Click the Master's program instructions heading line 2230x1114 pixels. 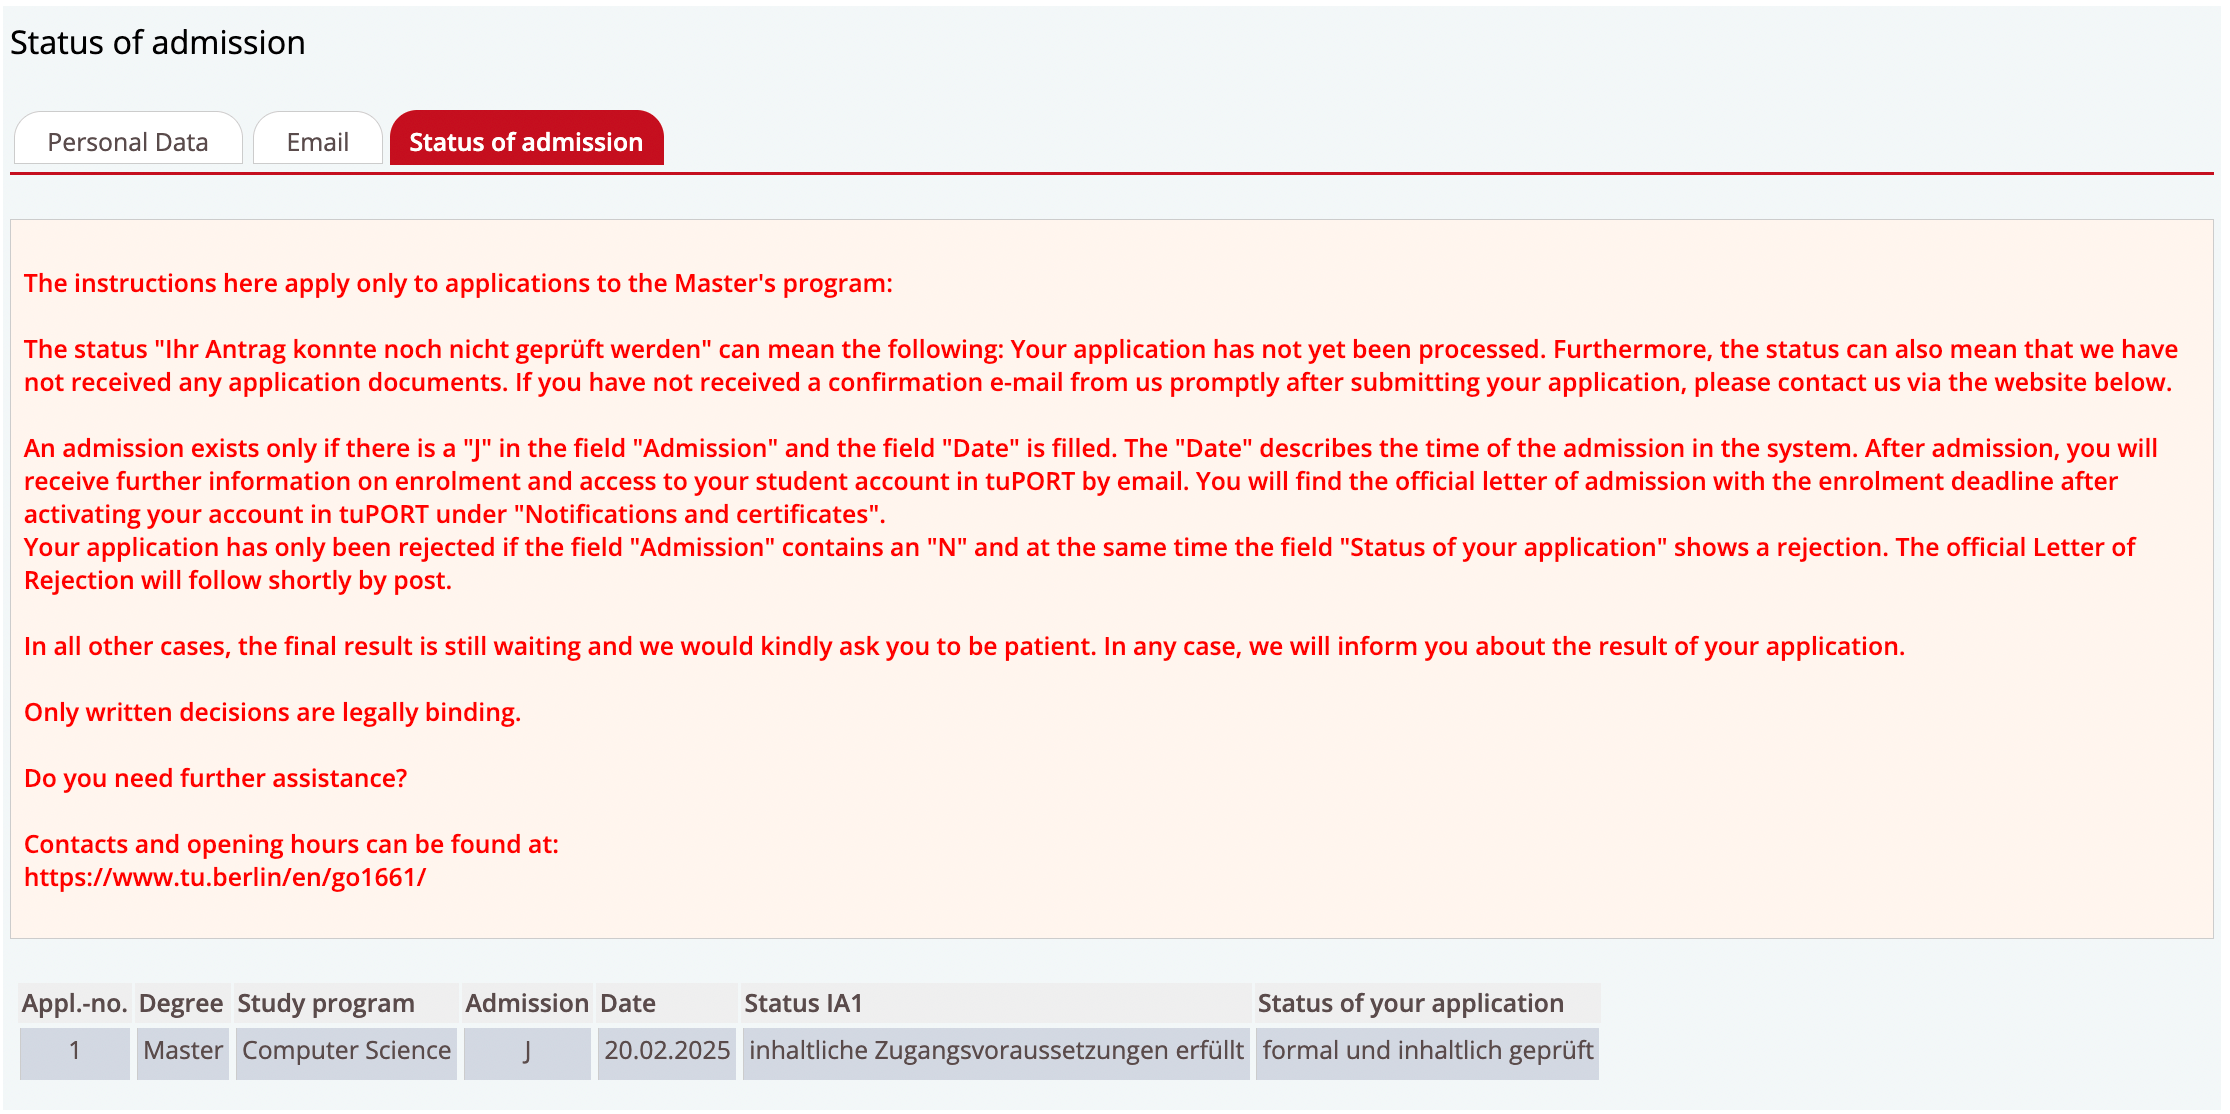coord(458,283)
